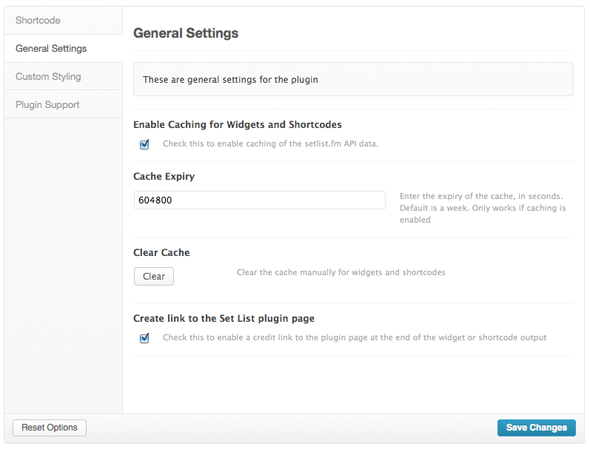Open the Shortcode tab

[63, 20]
